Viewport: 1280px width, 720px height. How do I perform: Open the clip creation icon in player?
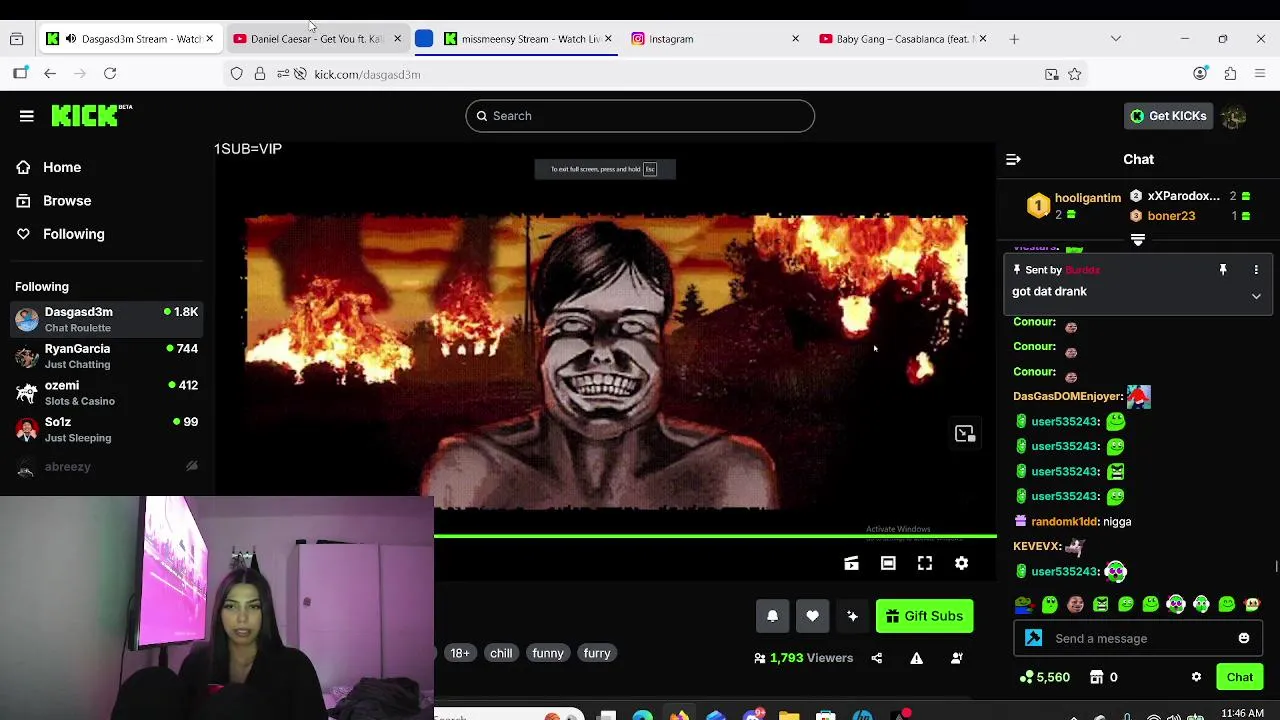[x=851, y=564]
